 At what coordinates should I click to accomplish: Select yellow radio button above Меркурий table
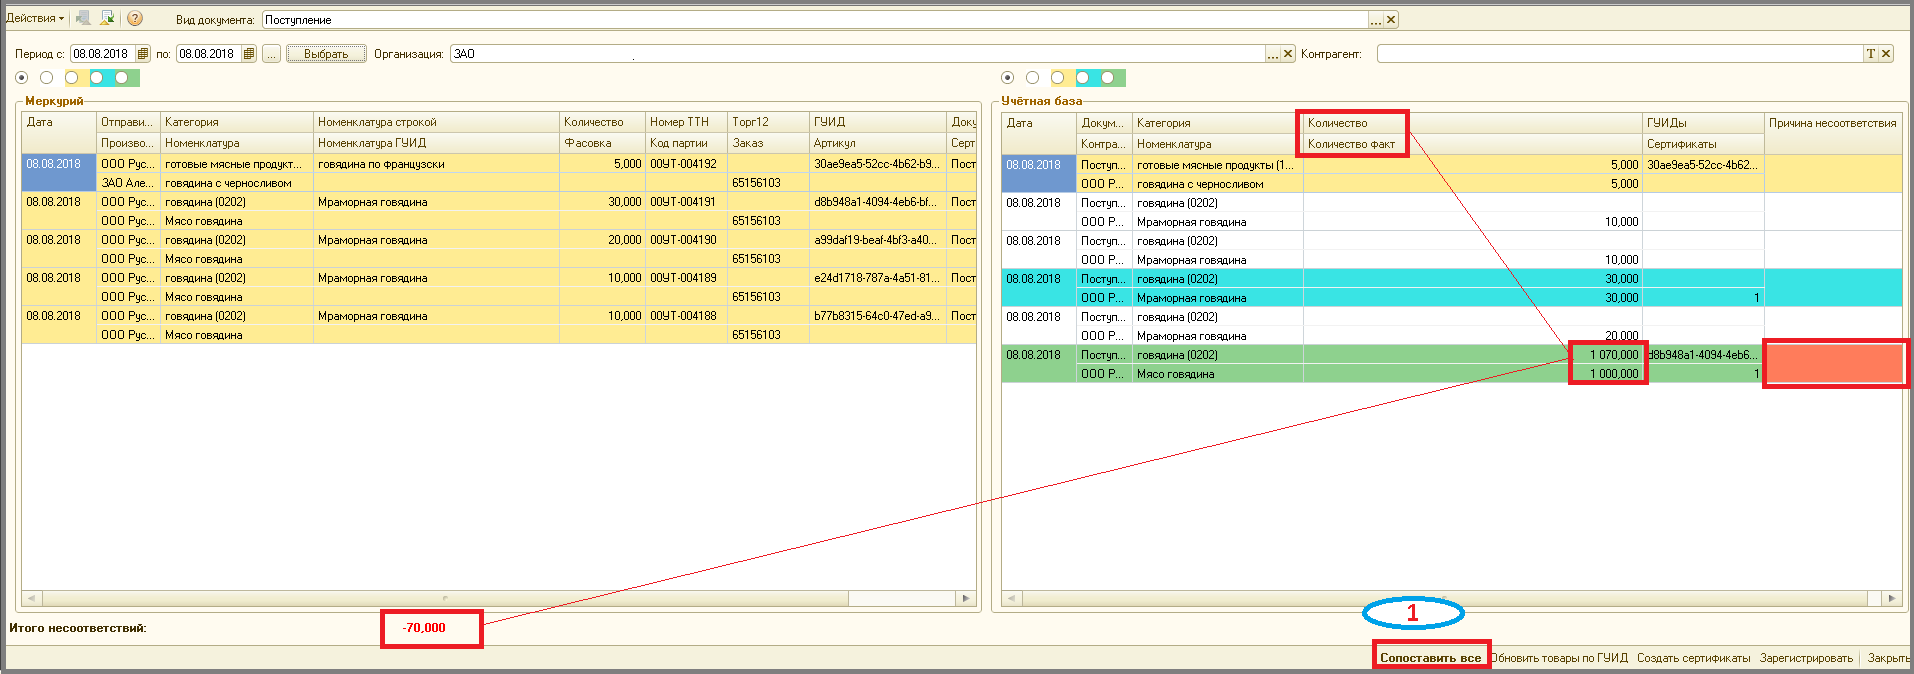pos(71,78)
